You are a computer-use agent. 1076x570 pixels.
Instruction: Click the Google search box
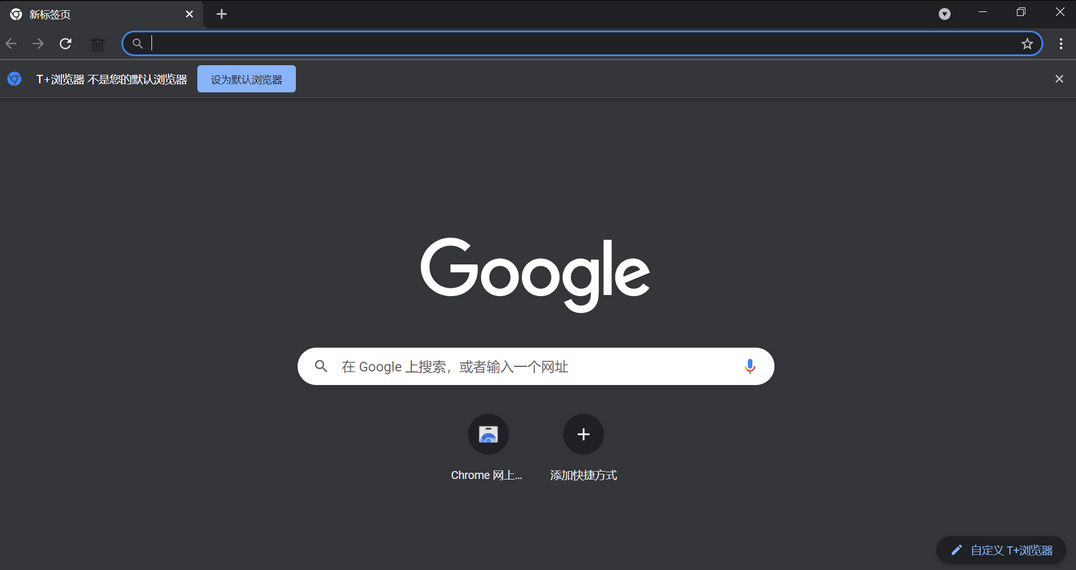(536, 366)
